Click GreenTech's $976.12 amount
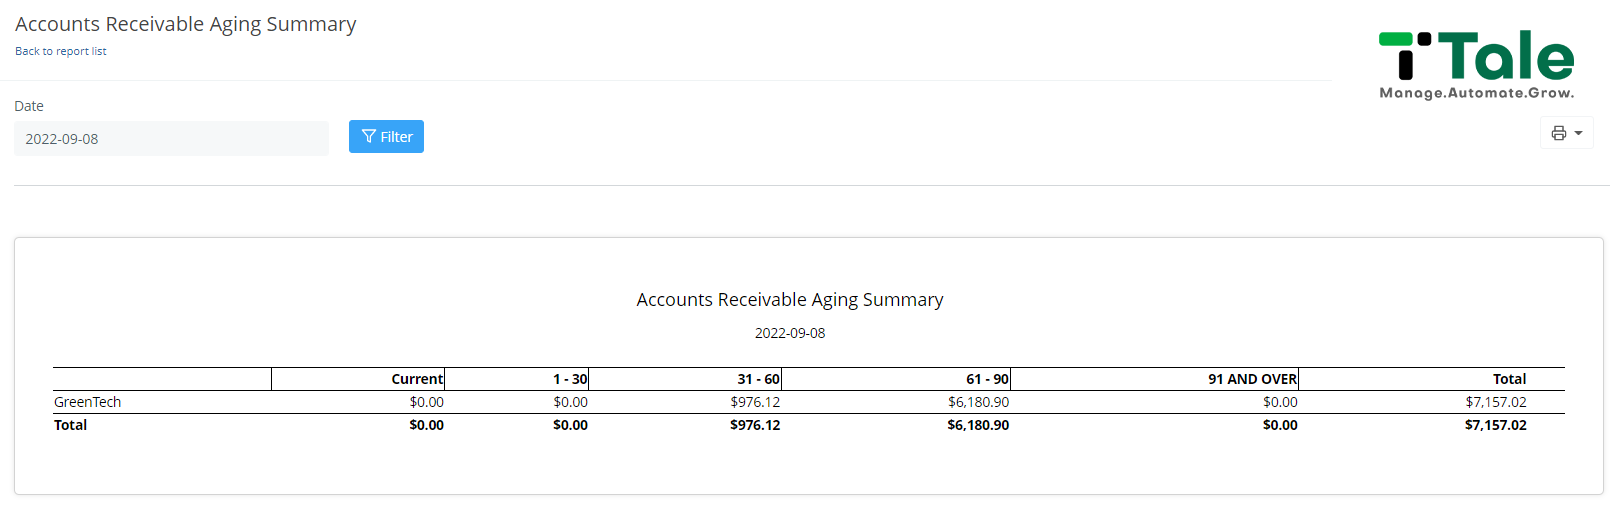Image resolution: width=1610 pixels, height=513 pixels. pyautogui.click(x=755, y=402)
